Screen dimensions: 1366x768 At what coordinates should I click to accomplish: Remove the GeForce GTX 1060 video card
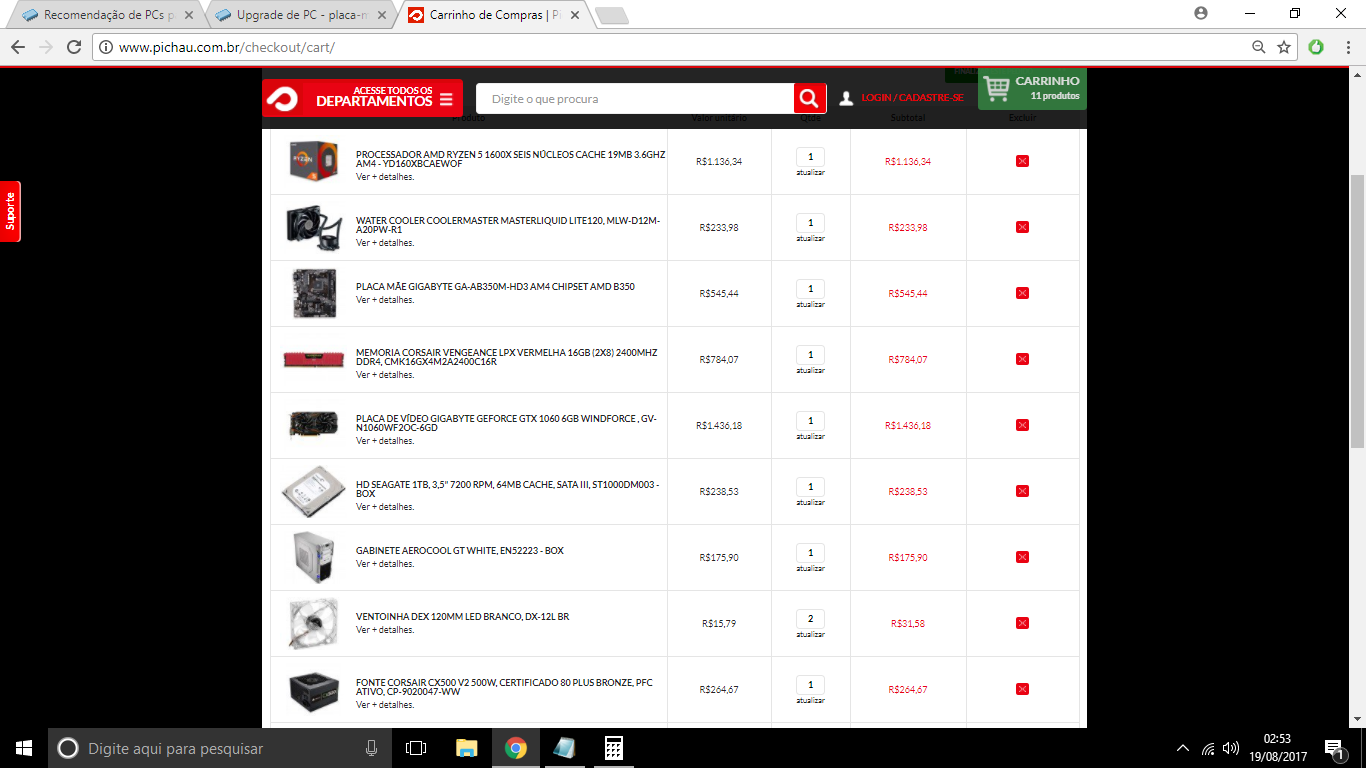1022,425
